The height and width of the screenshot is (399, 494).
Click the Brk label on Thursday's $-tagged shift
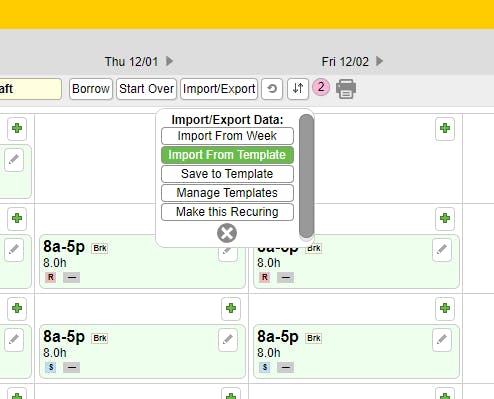100,338
